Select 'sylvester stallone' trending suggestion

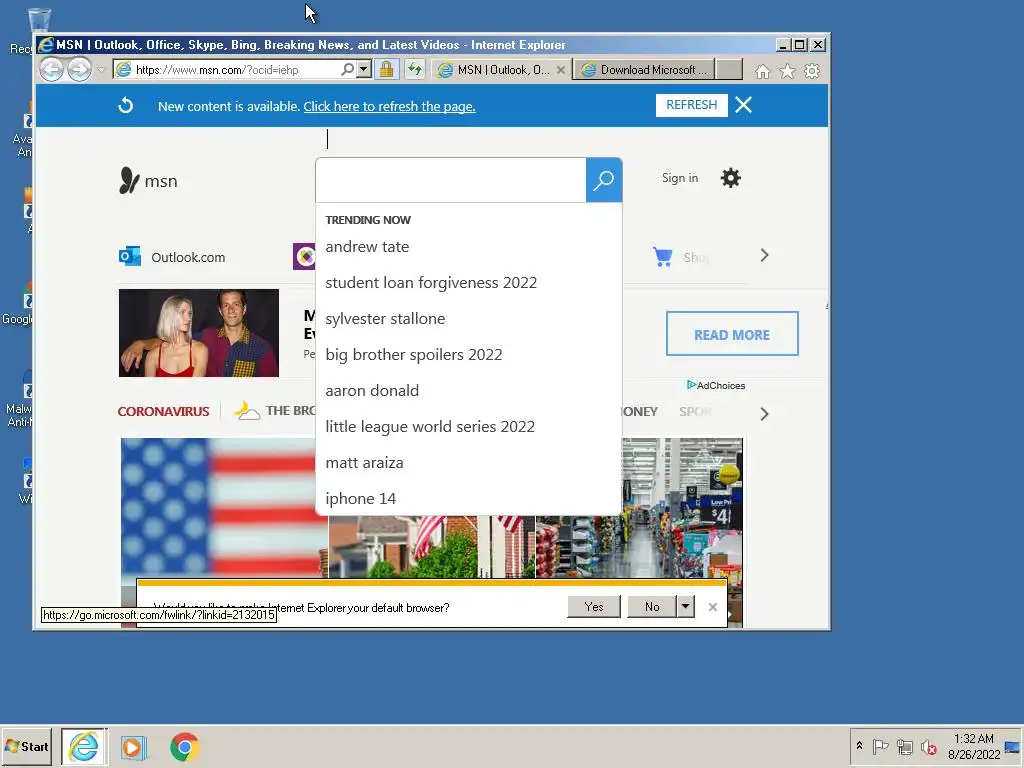pos(385,319)
